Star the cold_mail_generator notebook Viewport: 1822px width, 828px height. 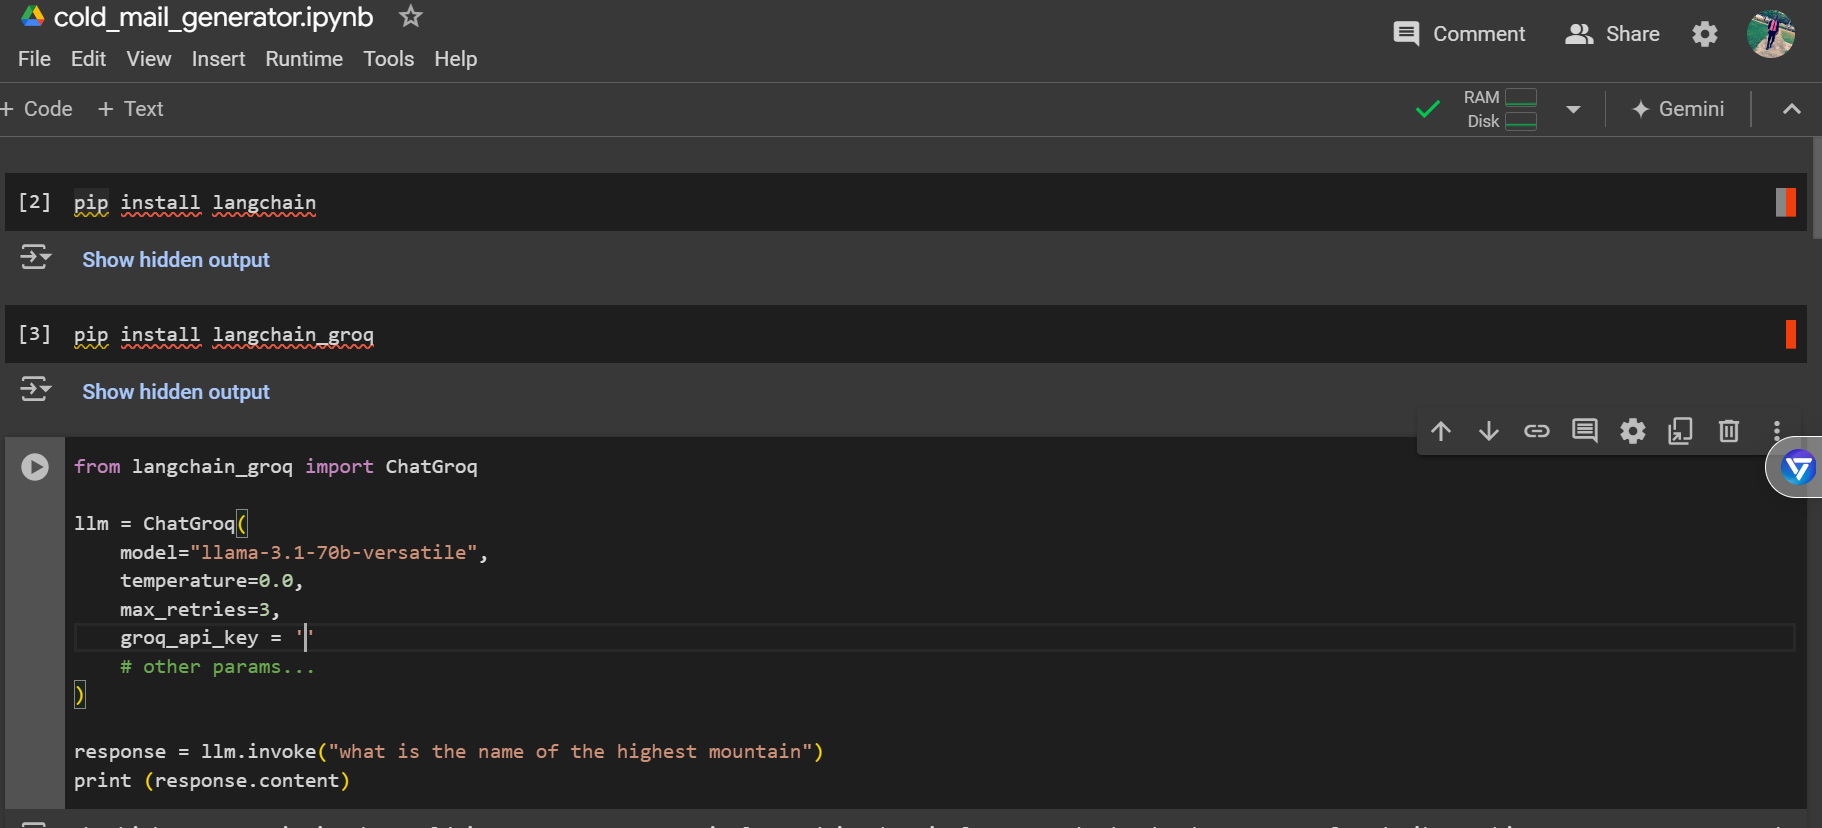click(x=411, y=16)
